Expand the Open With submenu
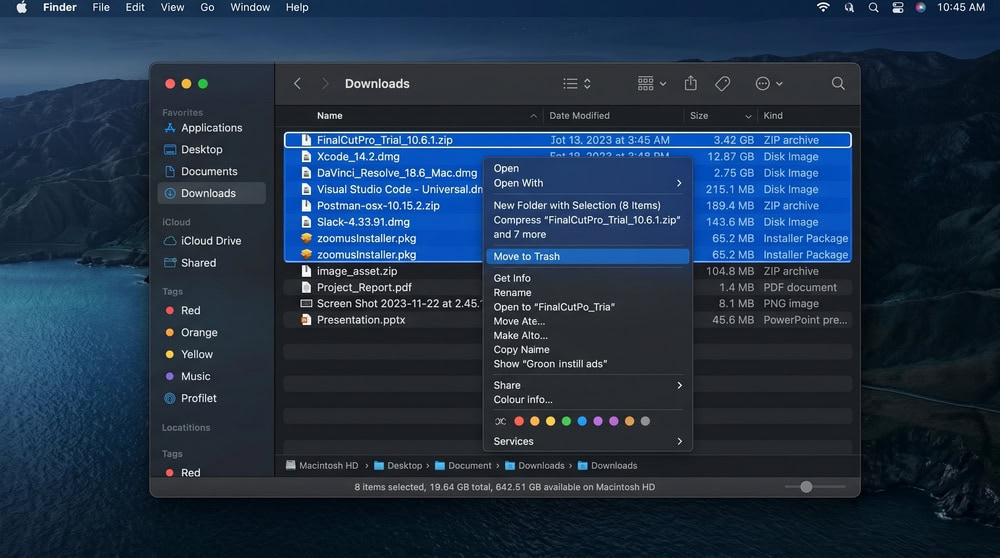 coord(587,183)
